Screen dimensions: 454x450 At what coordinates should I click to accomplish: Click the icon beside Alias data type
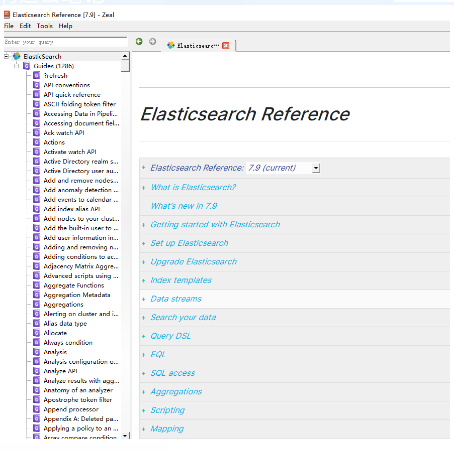pyautogui.click(x=36, y=323)
